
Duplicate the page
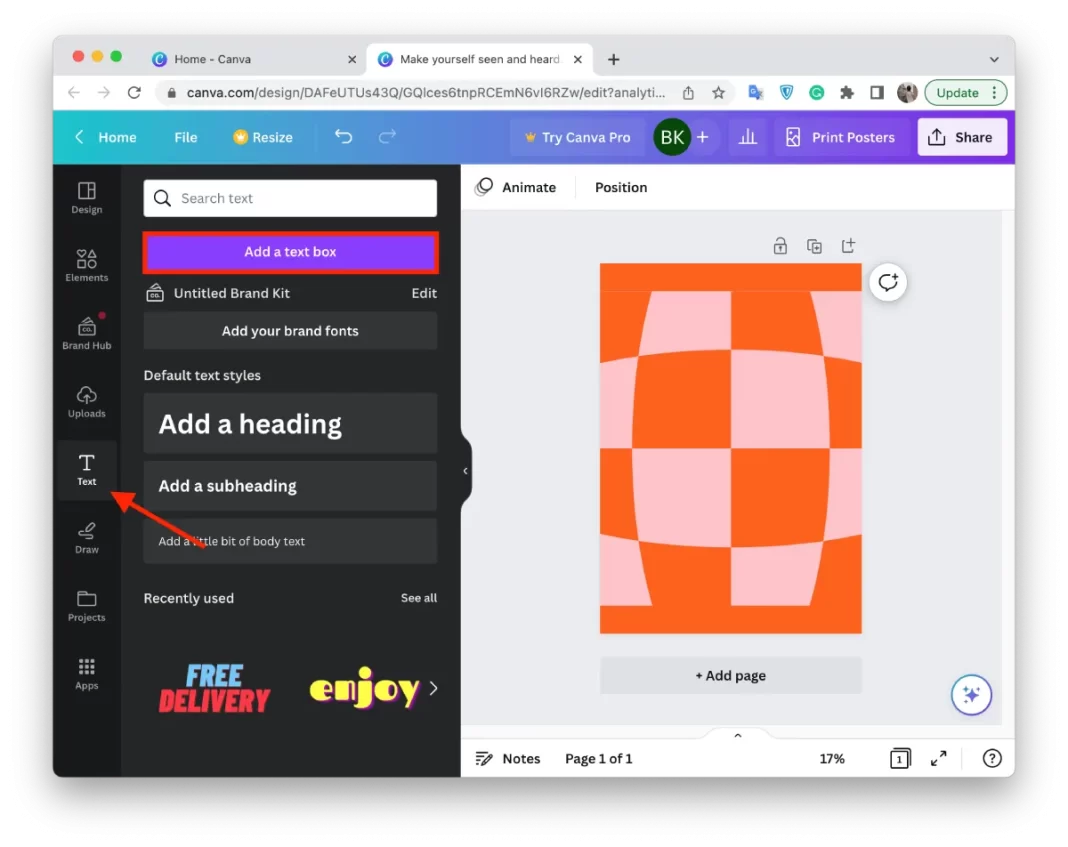[x=814, y=246]
